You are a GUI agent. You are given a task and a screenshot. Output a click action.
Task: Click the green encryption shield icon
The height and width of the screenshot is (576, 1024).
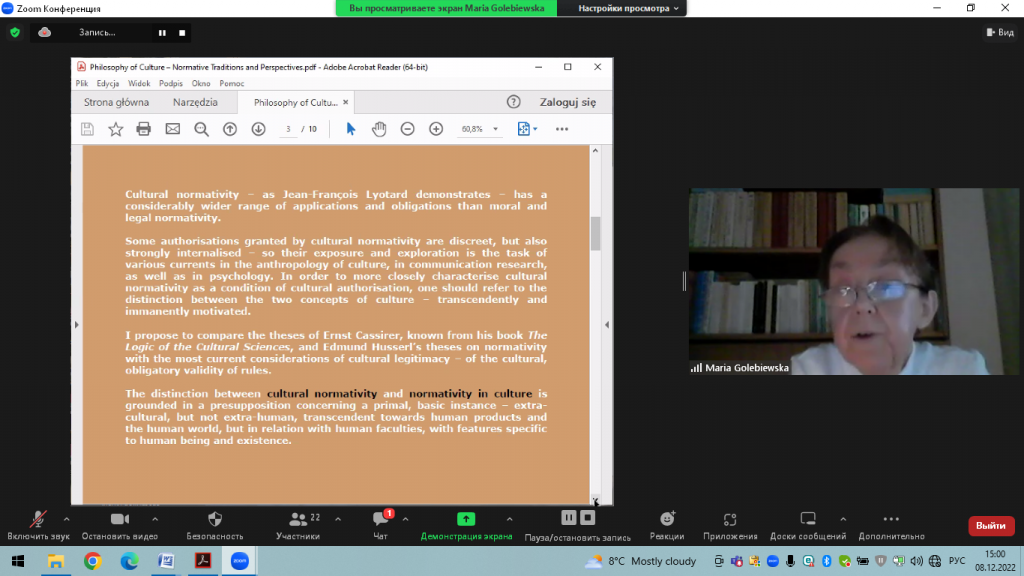pos(15,32)
